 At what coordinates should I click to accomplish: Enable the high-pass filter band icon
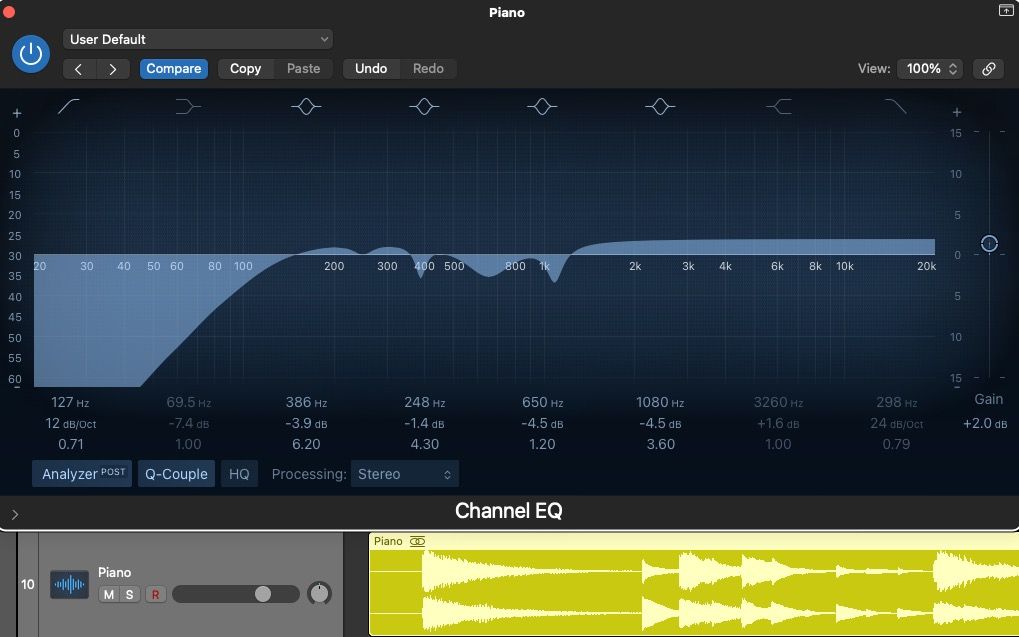70,106
